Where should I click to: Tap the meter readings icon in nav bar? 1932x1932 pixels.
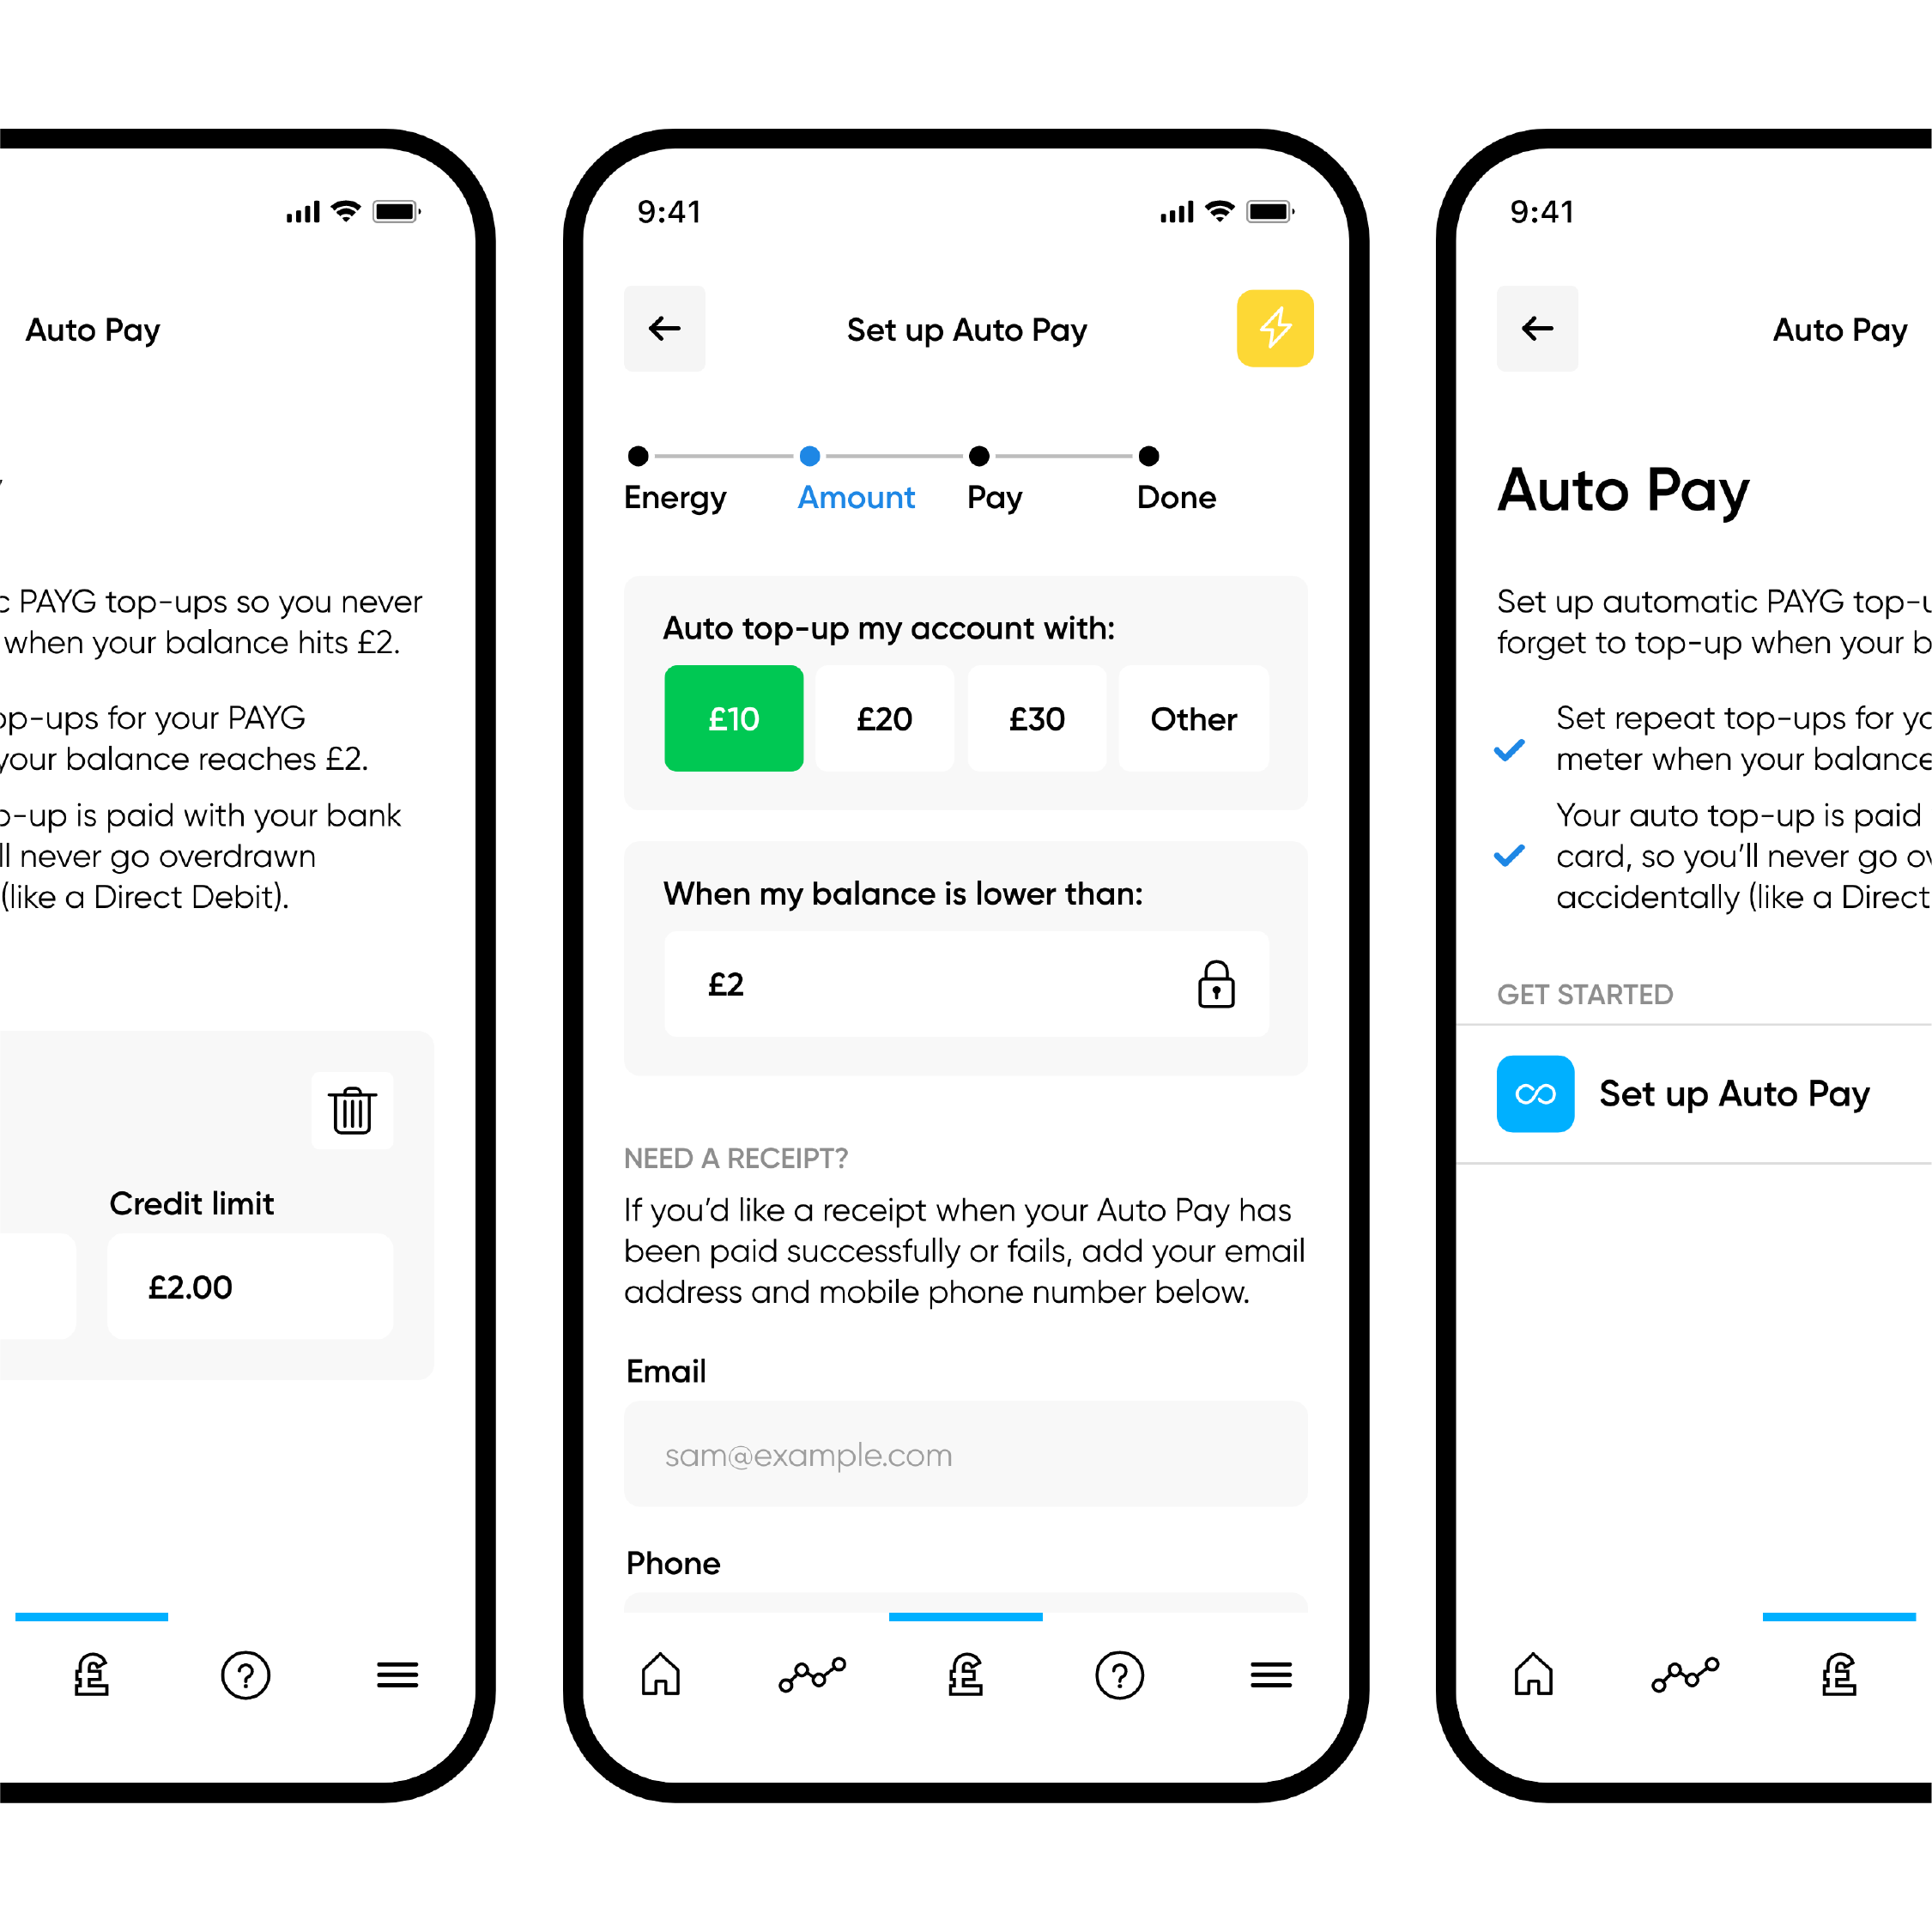814,1677
